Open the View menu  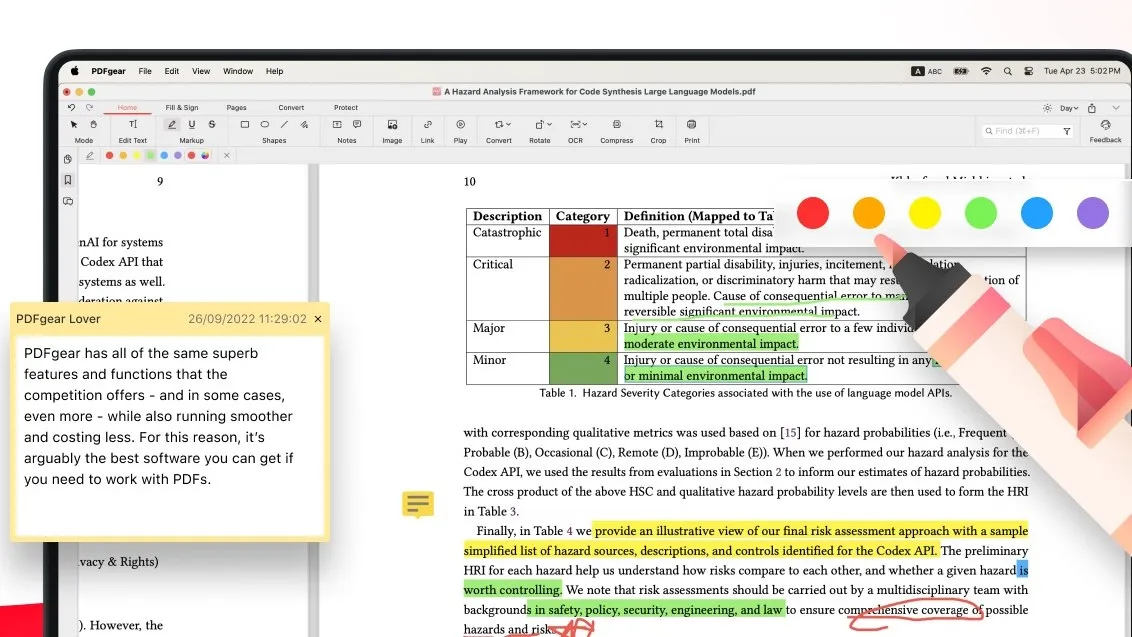(x=201, y=72)
